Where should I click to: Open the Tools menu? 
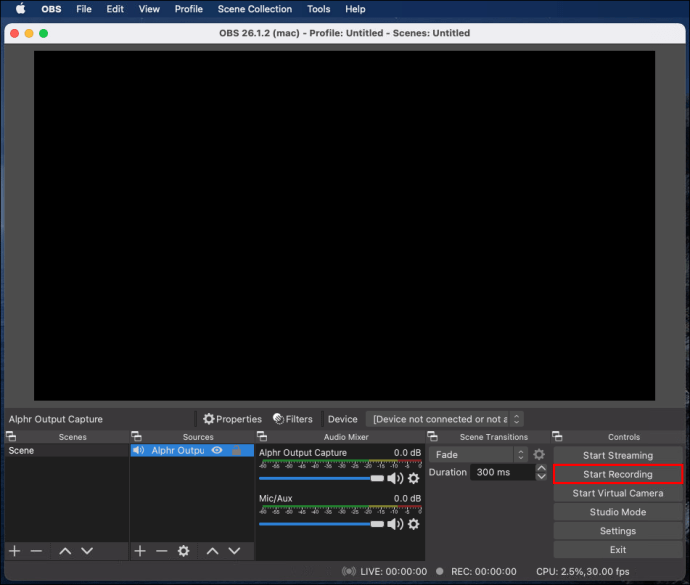pyautogui.click(x=319, y=9)
